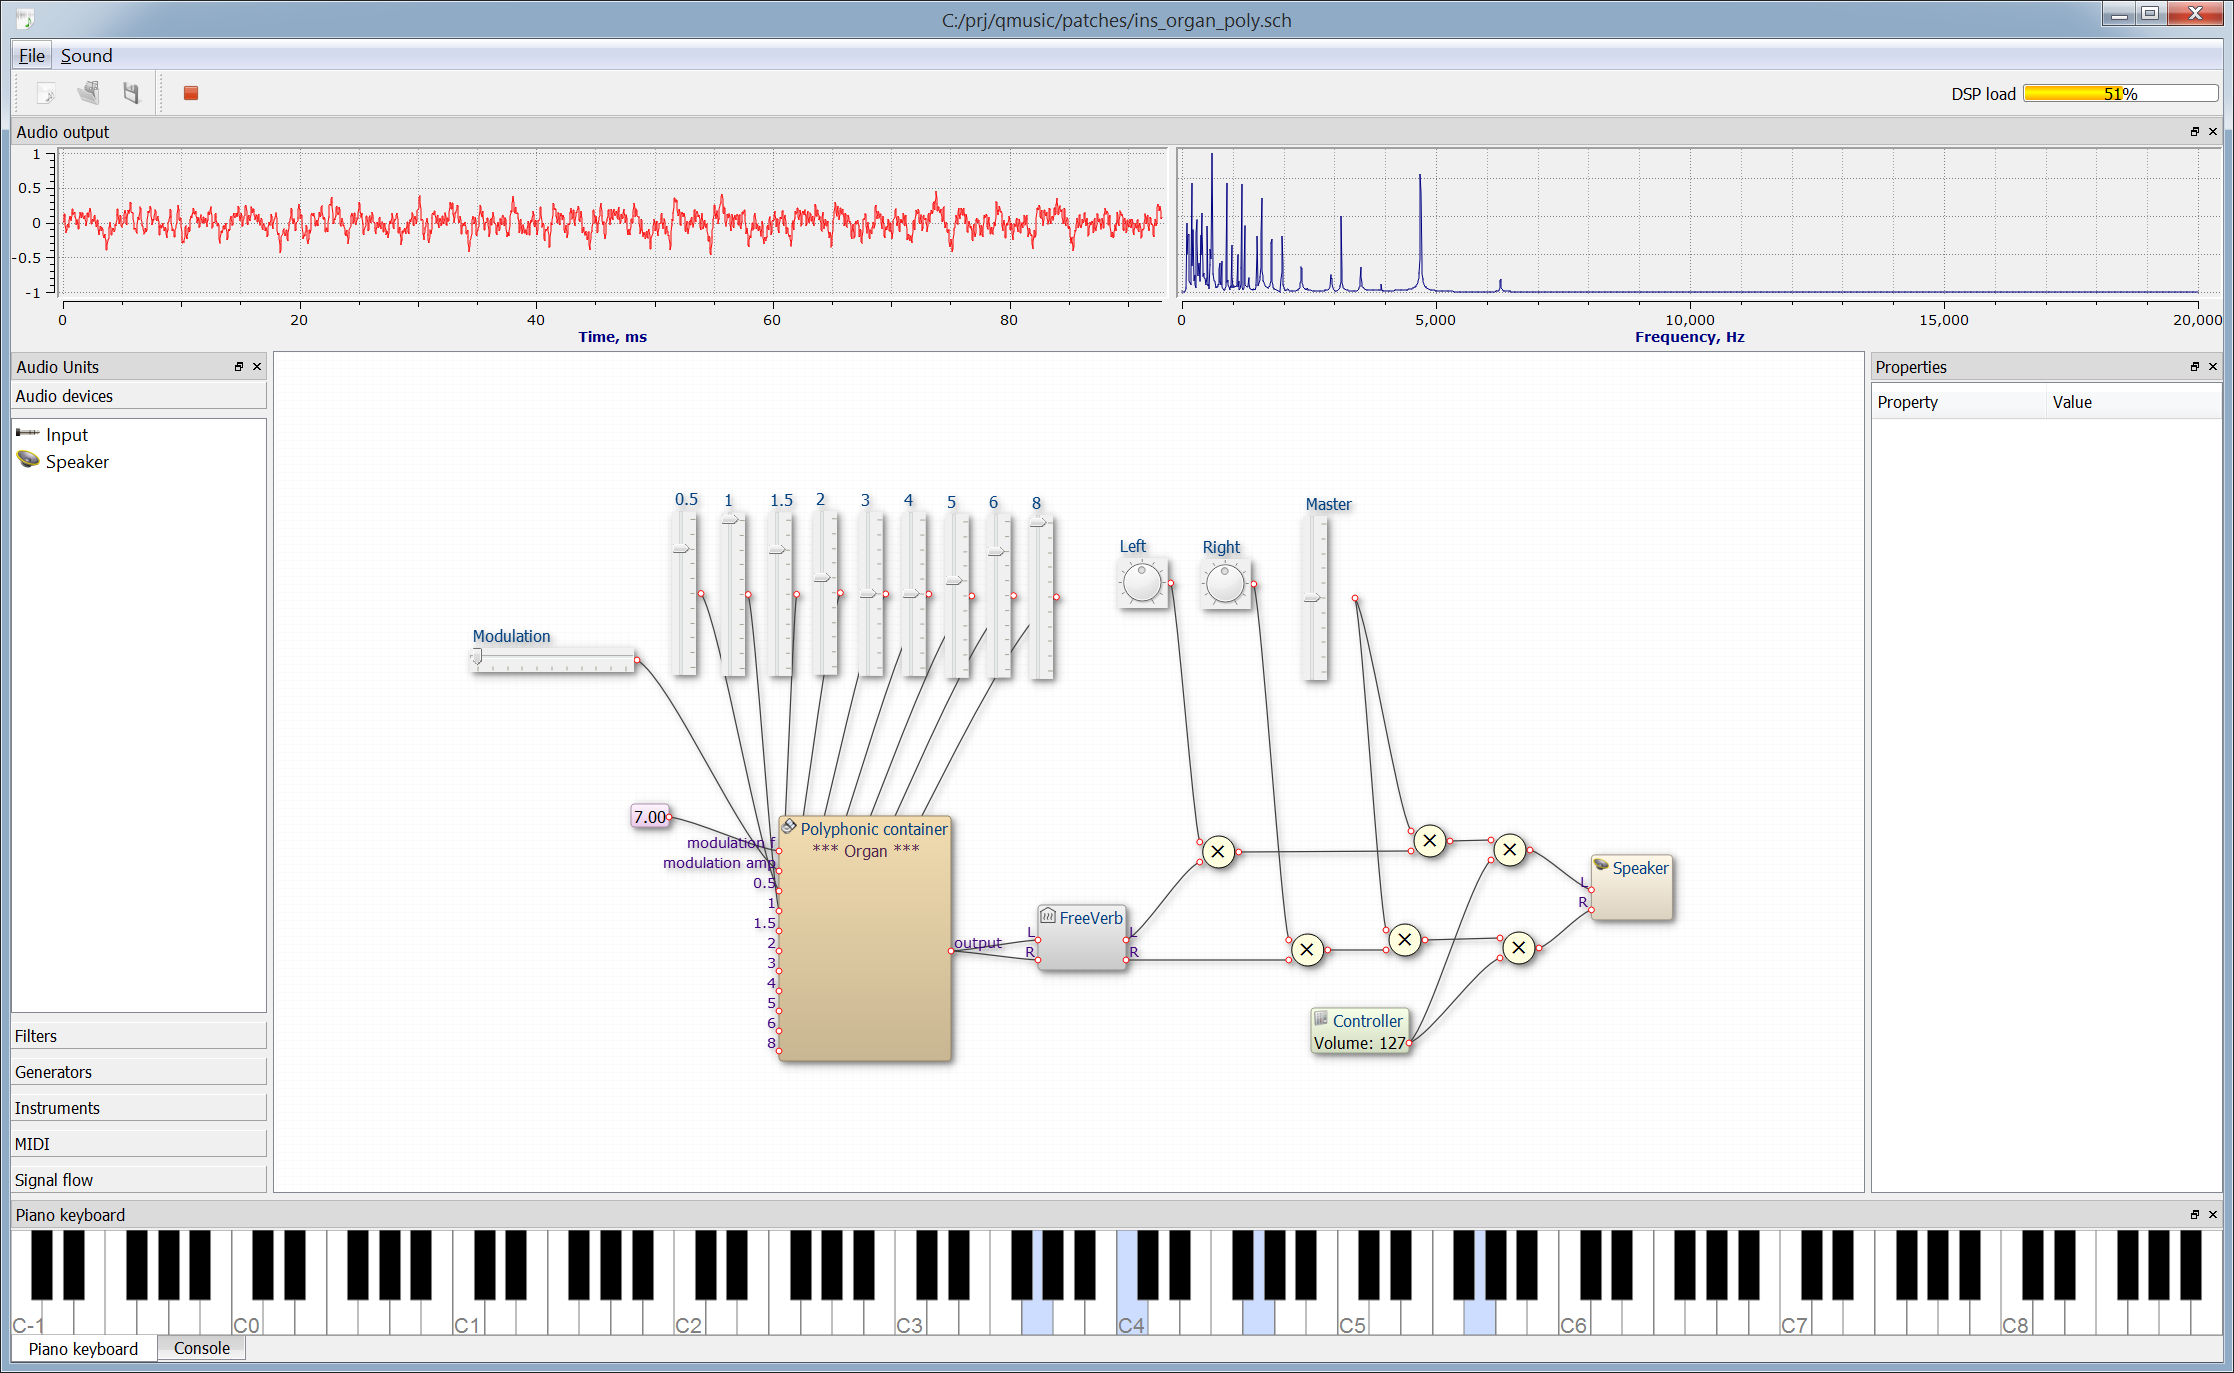Click the save floppy disk icon
The width and height of the screenshot is (2234, 1373).
click(131, 93)
